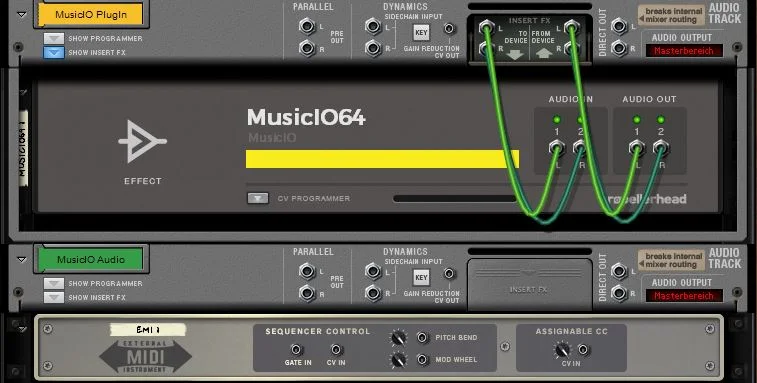Click the MusicIO PlugIn track name label
Viewport: 757px width, 383px height.
[x=91, y=14]
